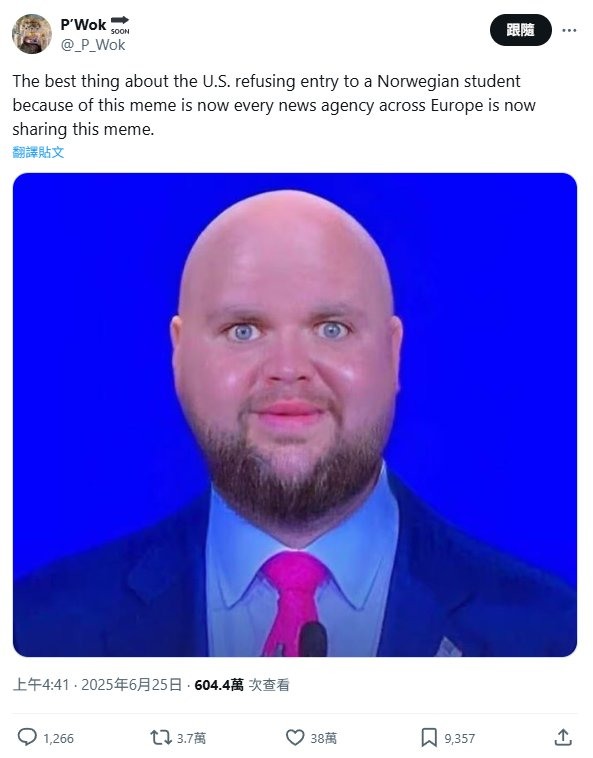Click the 跟隨 follow button

pos(521,30)
